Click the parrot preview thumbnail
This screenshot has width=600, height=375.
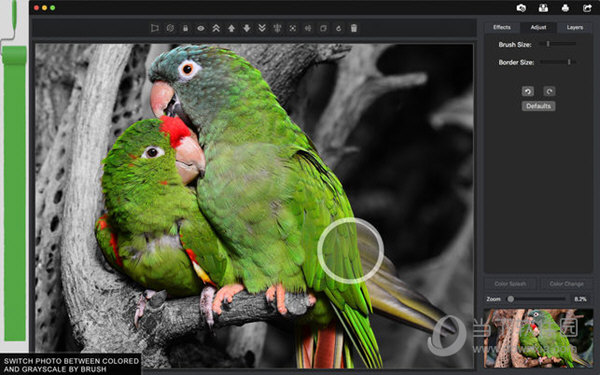[x=538, y=338]
